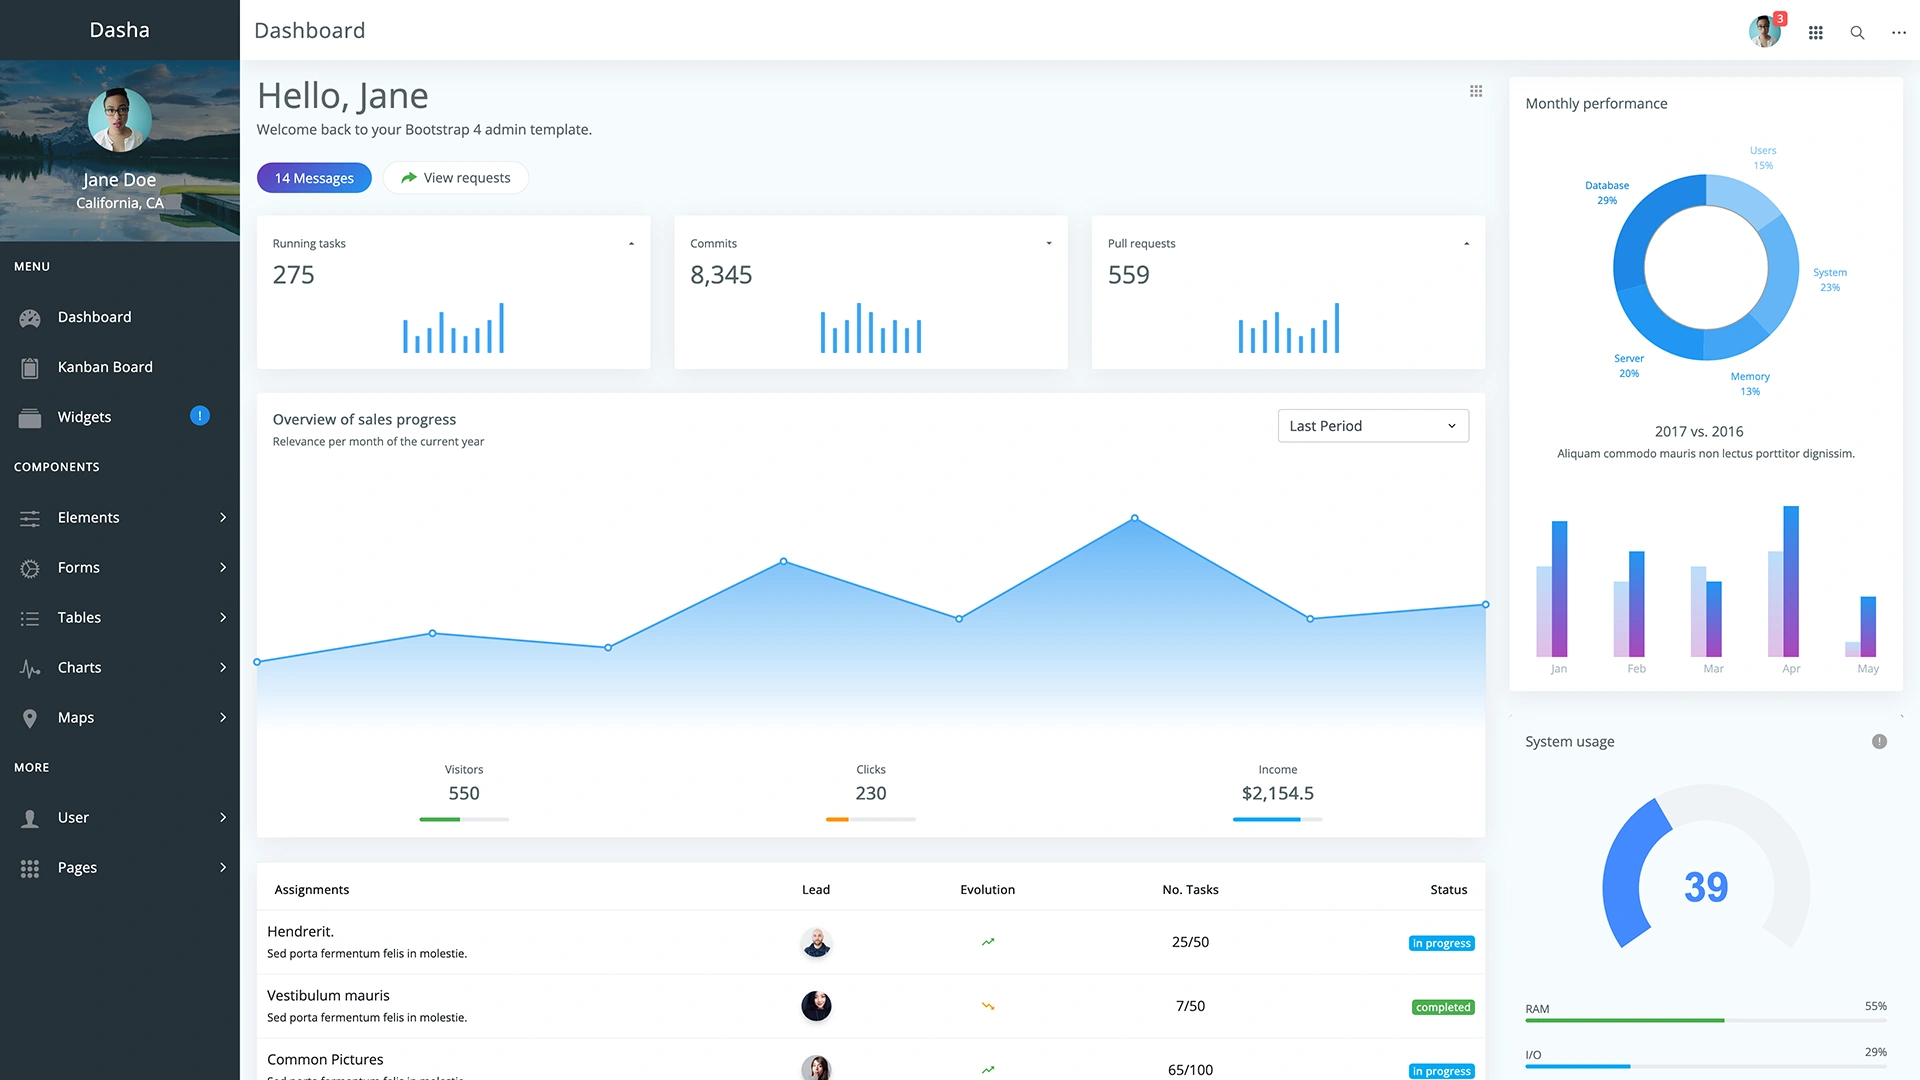Open the apps grid icon in top bar
Viewport: 1920px width, 1080px height.
(x=1815, y=32)
